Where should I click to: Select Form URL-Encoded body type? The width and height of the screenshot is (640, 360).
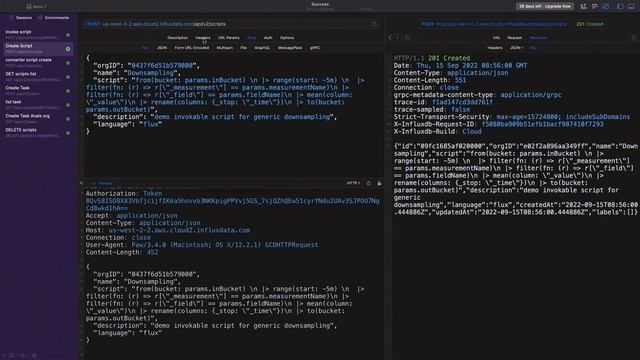191,48
